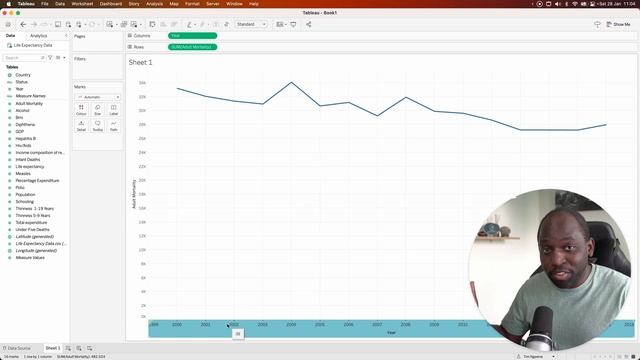The height and width of the screenshot is (360, 640).
Task: Open the mark type Automatic dropdown
Action: [x=98, y=97]
